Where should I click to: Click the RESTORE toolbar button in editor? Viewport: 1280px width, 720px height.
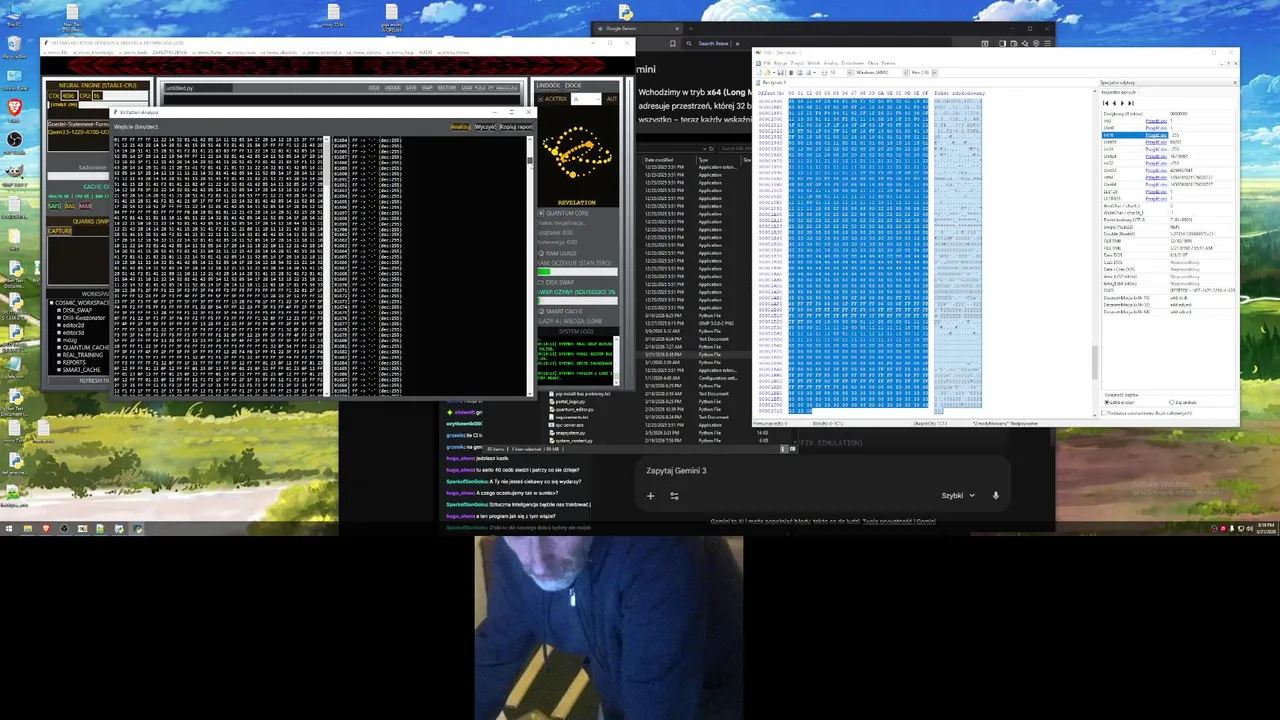[447, 88]
